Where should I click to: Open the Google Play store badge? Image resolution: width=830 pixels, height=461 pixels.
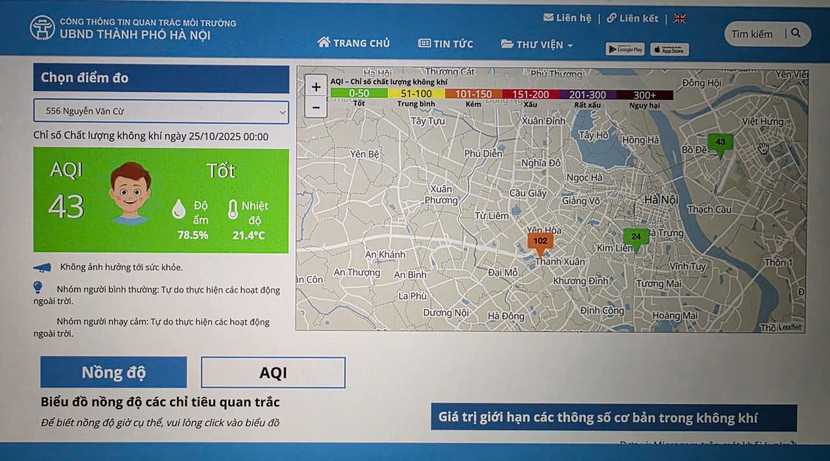[625, 49]
